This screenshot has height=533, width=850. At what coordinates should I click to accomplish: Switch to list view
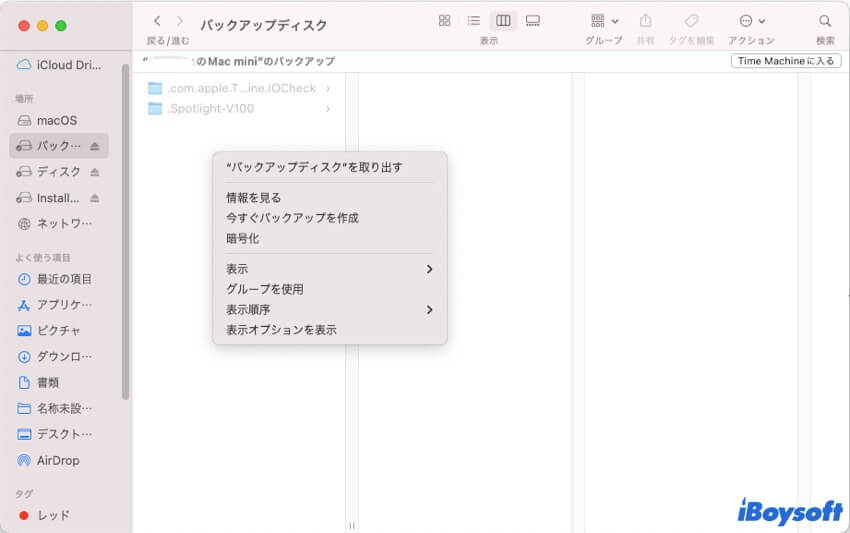[474, 21]
